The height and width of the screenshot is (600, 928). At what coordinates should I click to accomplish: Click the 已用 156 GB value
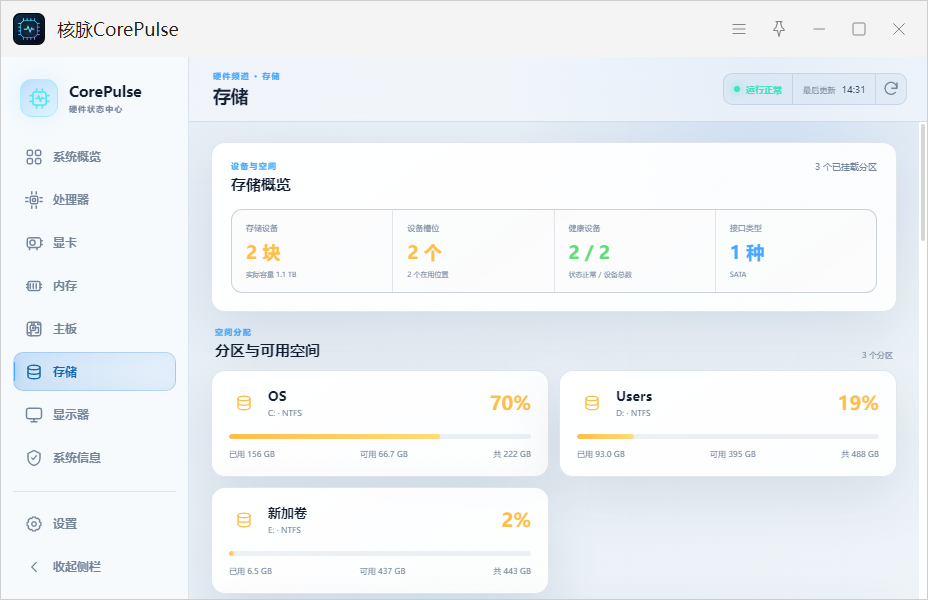[x=252, y=454]
